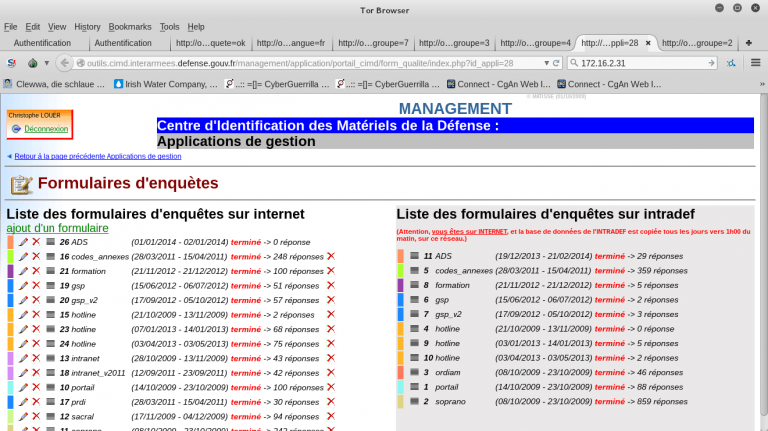The width and height of the screenshot is (768, 431).
Task: Click search box containing 172.16.2.31
Action: pyautogui.click(x=643, y=63)
